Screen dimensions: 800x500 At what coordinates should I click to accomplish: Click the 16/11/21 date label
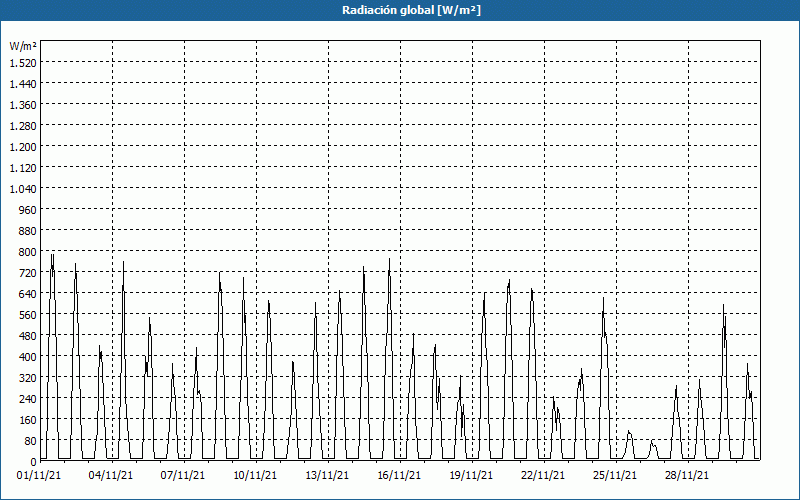pos(399,475)
